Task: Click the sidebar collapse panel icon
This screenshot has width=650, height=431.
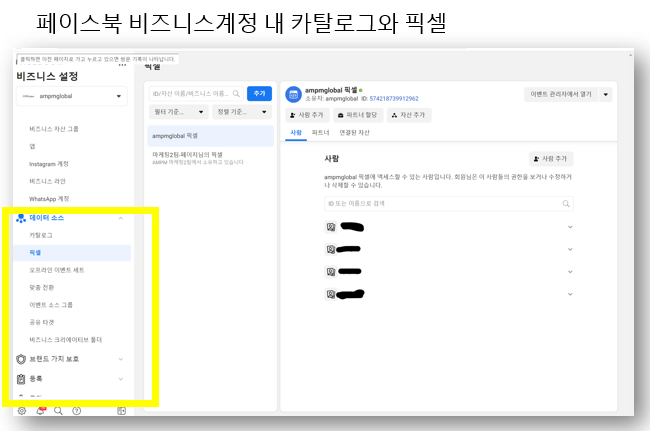Action: pyautogui.click(x=121, y=411)
